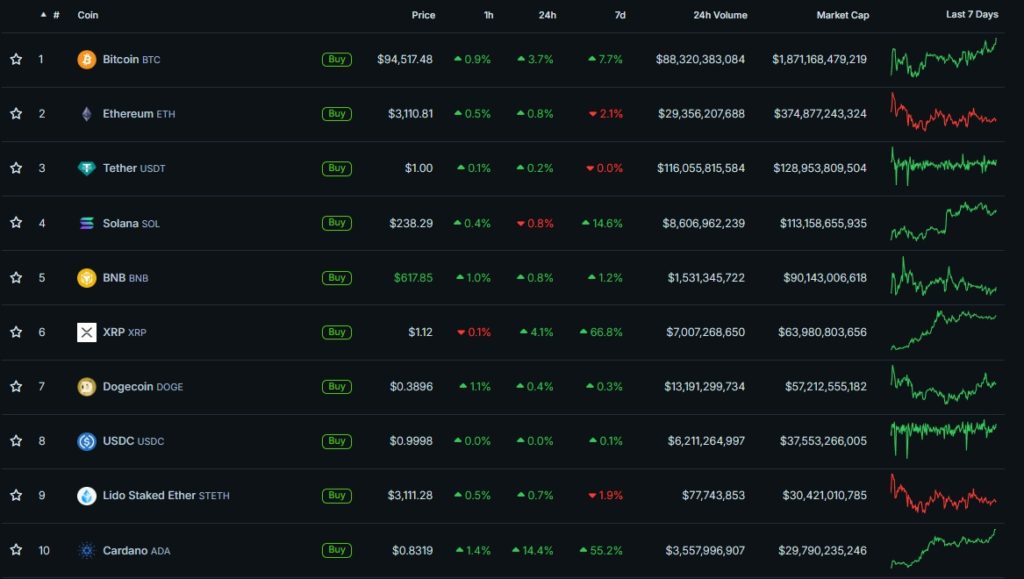Click the Cardano ADA logo
The image size is (1024, 579).
click(x=88, y=550)
